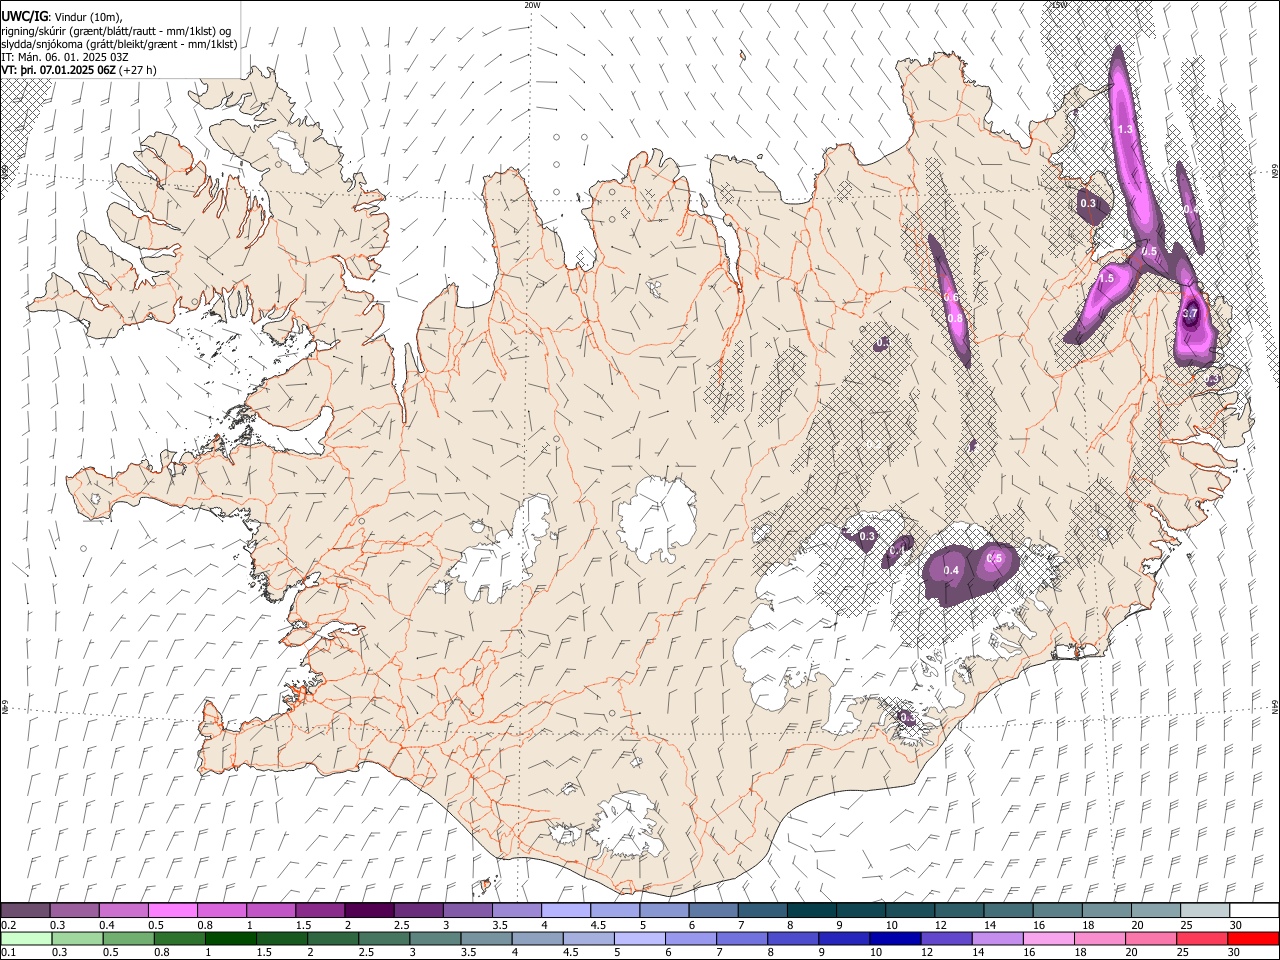This screenshot has width=1280, height=960.
Task: Click the 0.6 value in the narrow purple band
Action: (x=951, y=297)
